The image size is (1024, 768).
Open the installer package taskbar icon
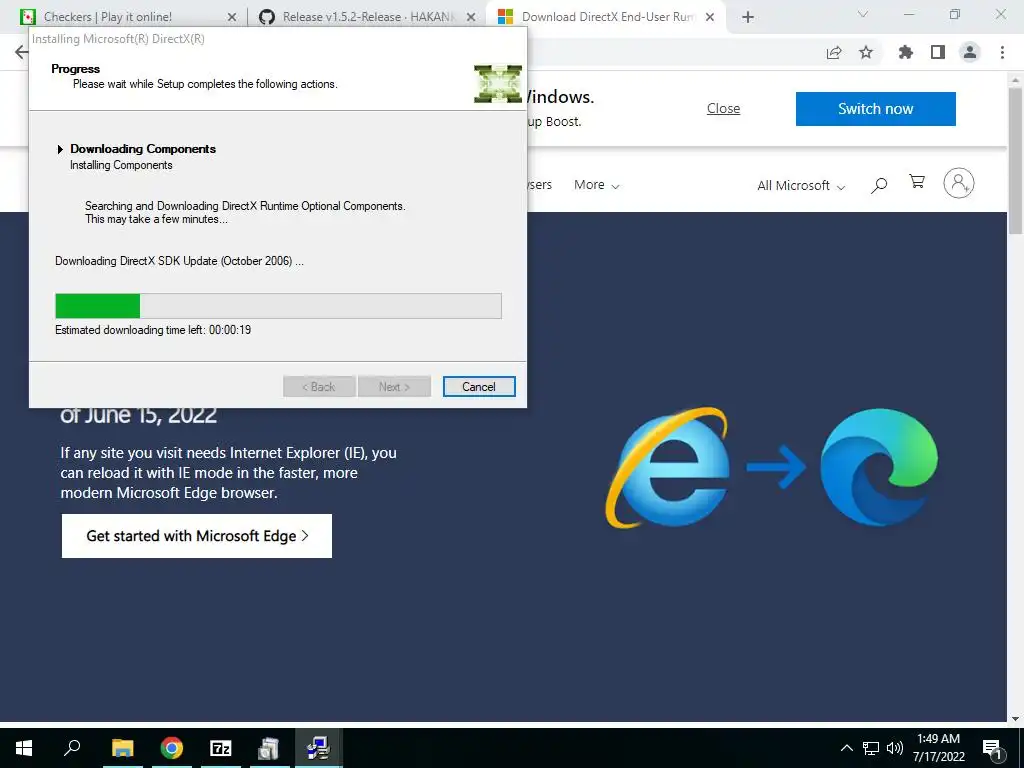point(268,748)
